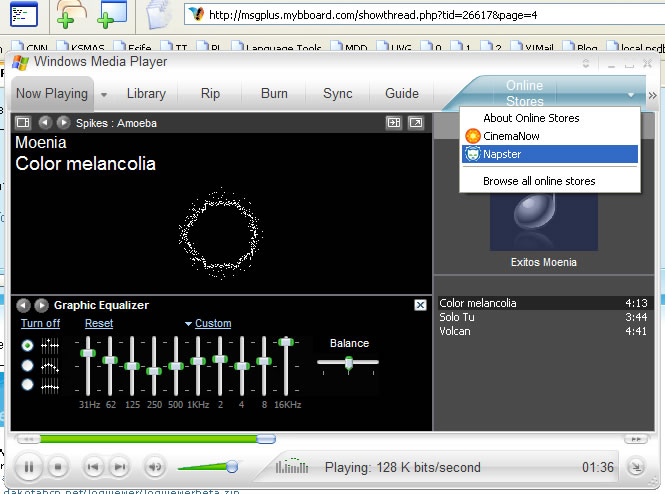Image resolution: width=665 pixels, height=494 pixels.
Task: Select the first equalizer slider mode radio
Action: 27,345
